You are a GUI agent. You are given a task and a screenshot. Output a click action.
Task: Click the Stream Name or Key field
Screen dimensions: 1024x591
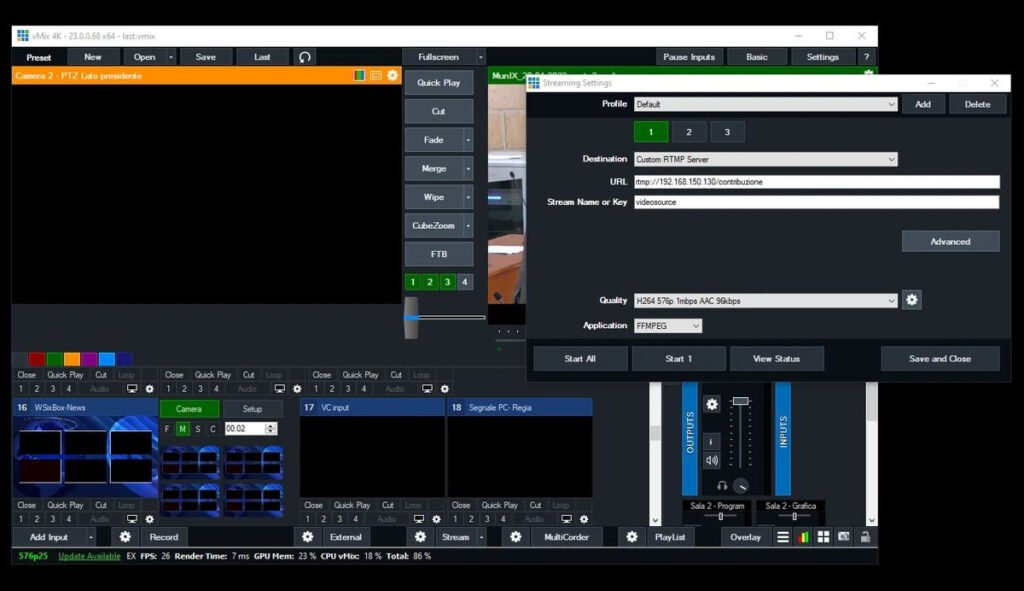click(816, 202)
